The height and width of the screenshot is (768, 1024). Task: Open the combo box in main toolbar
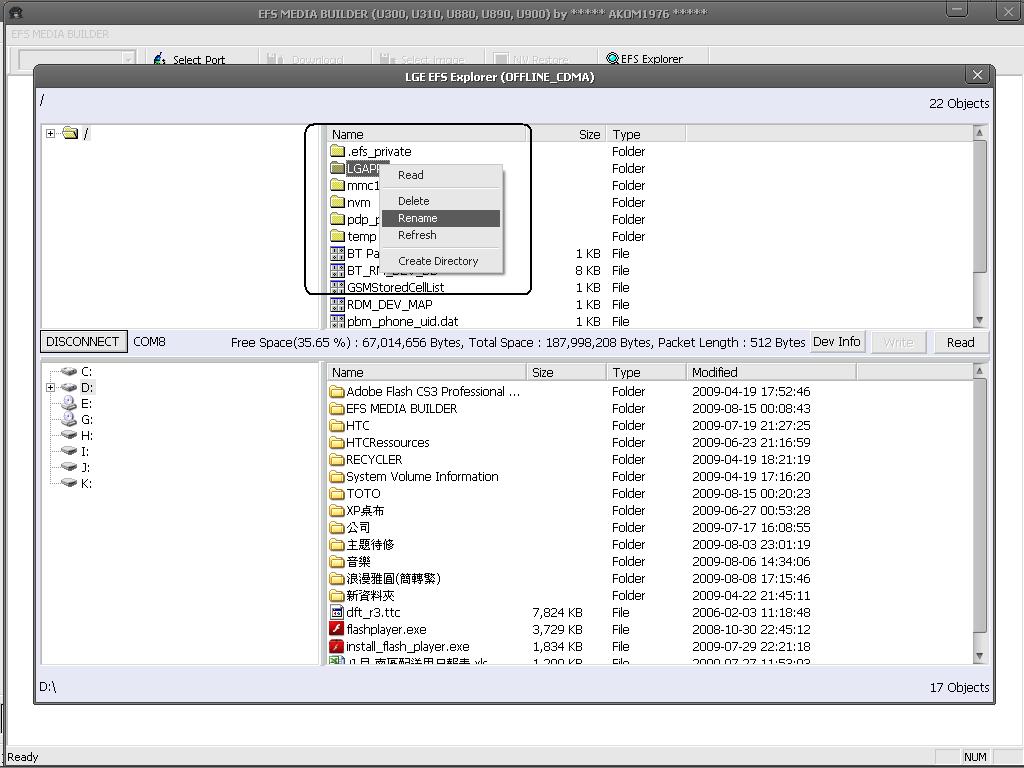coord(77,59)
